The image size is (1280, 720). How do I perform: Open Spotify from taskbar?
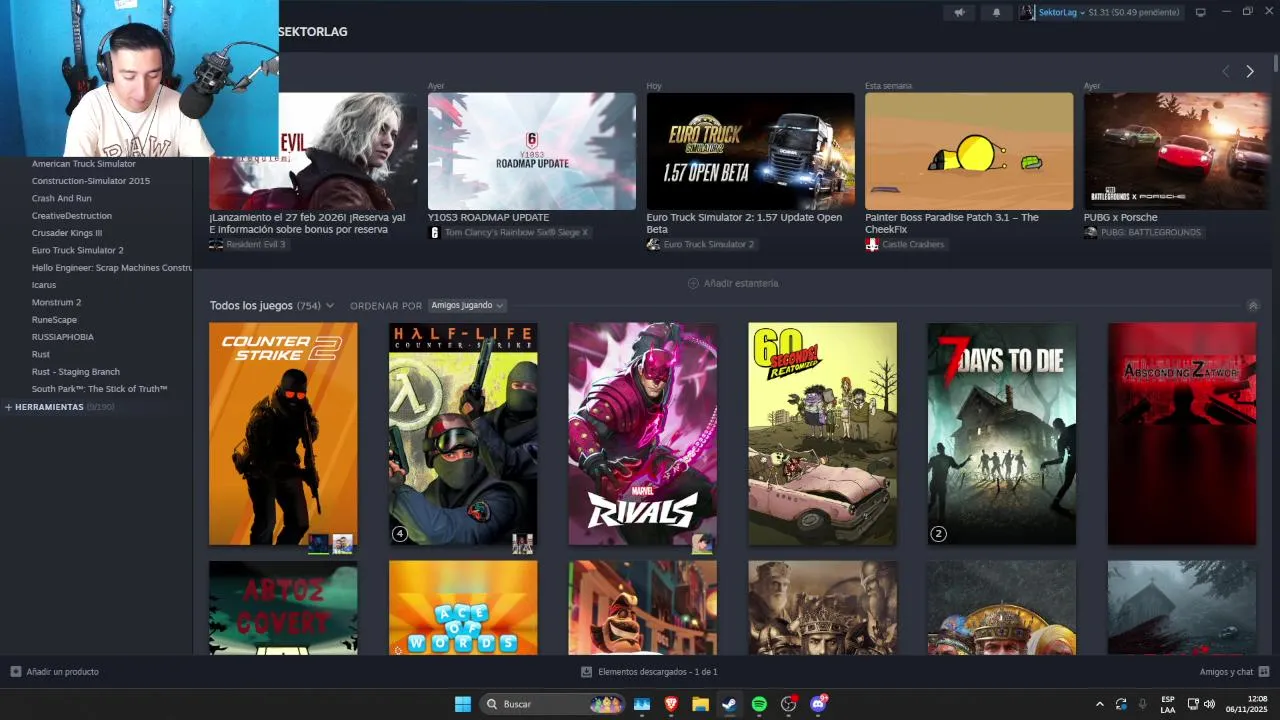point(759,704)
